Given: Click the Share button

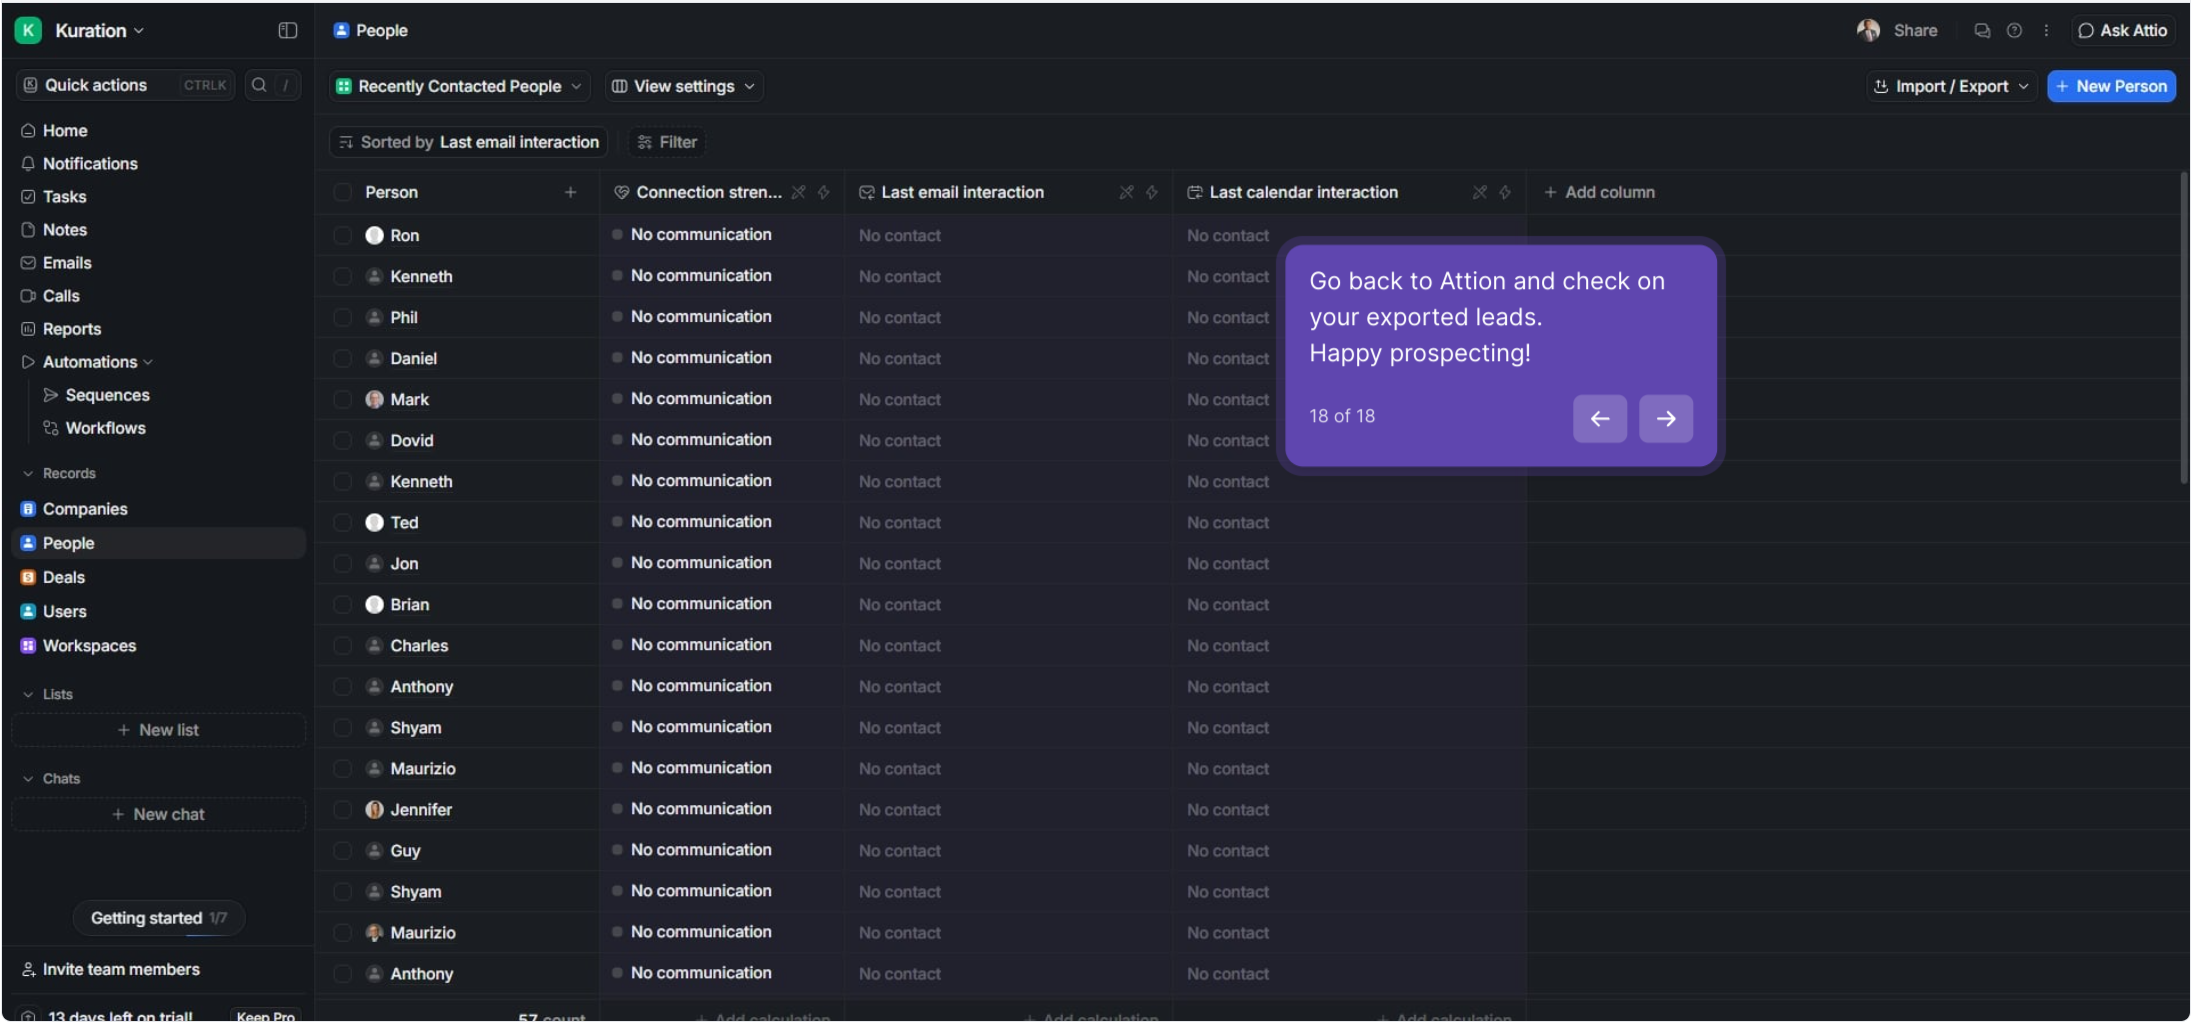Looking at the screenshot, I should click(x=1914, y=30).
